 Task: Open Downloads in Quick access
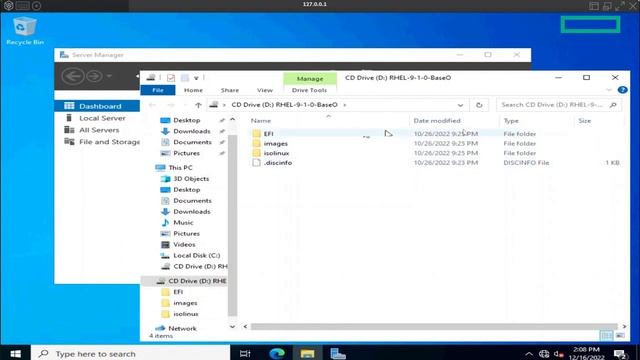click(192, 131)
